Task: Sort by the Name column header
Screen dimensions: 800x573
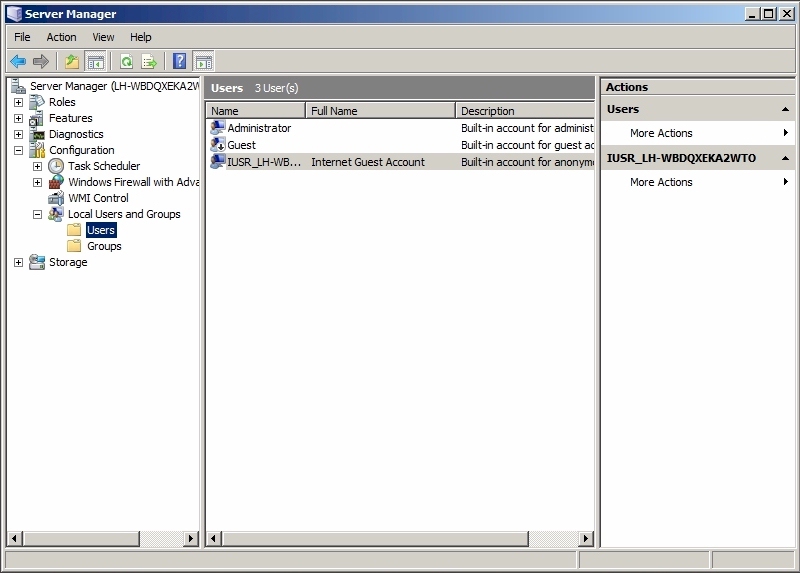Action: pos(256,110)
